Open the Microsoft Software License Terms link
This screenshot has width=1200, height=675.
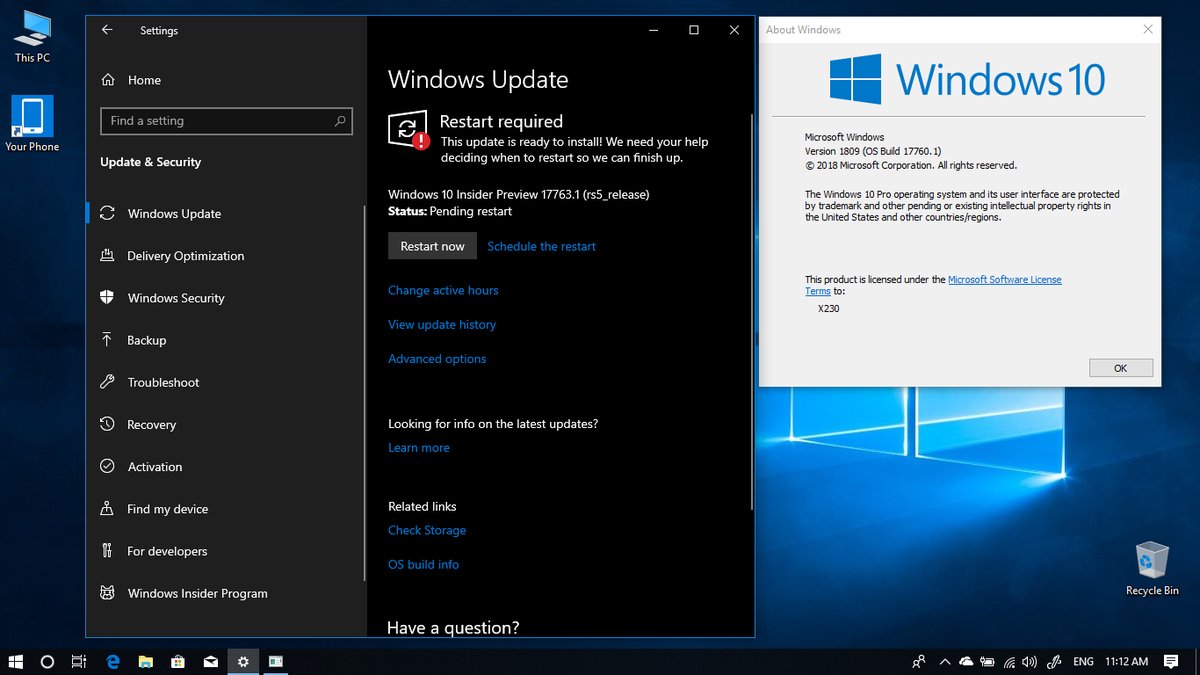[x=1005, y=279]
